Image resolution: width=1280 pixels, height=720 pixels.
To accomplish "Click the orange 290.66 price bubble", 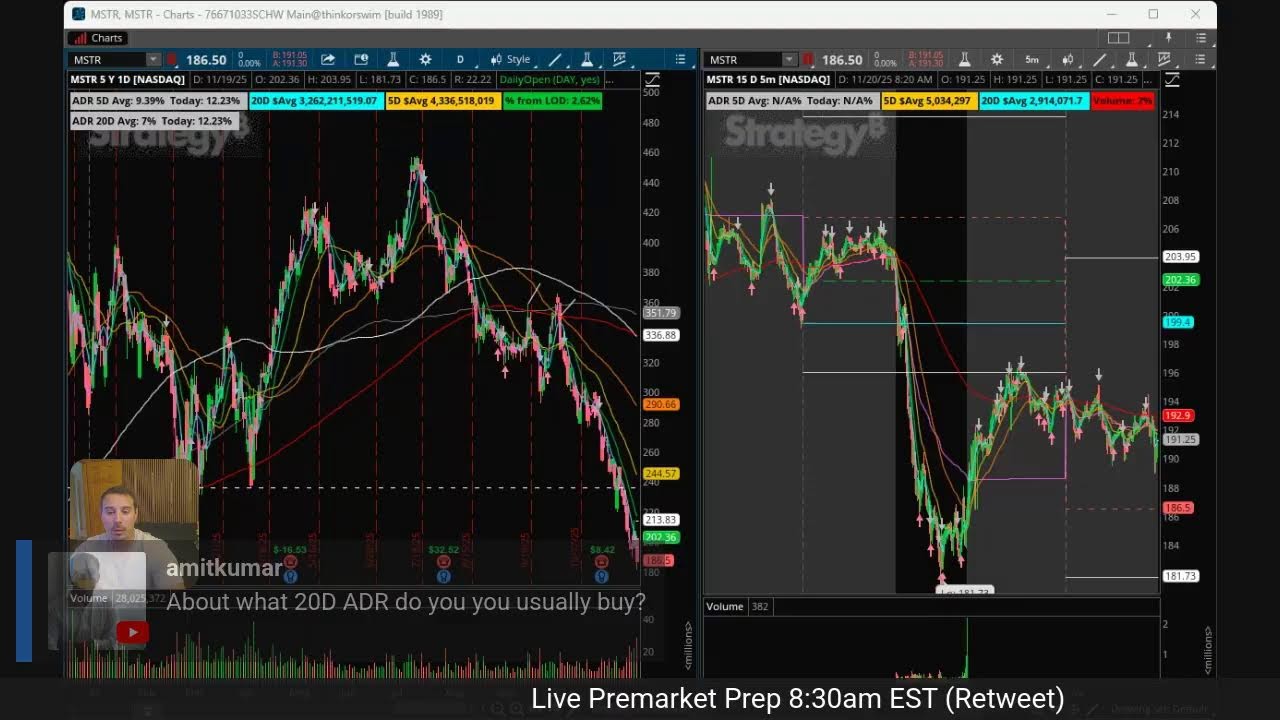I will 661,404.
